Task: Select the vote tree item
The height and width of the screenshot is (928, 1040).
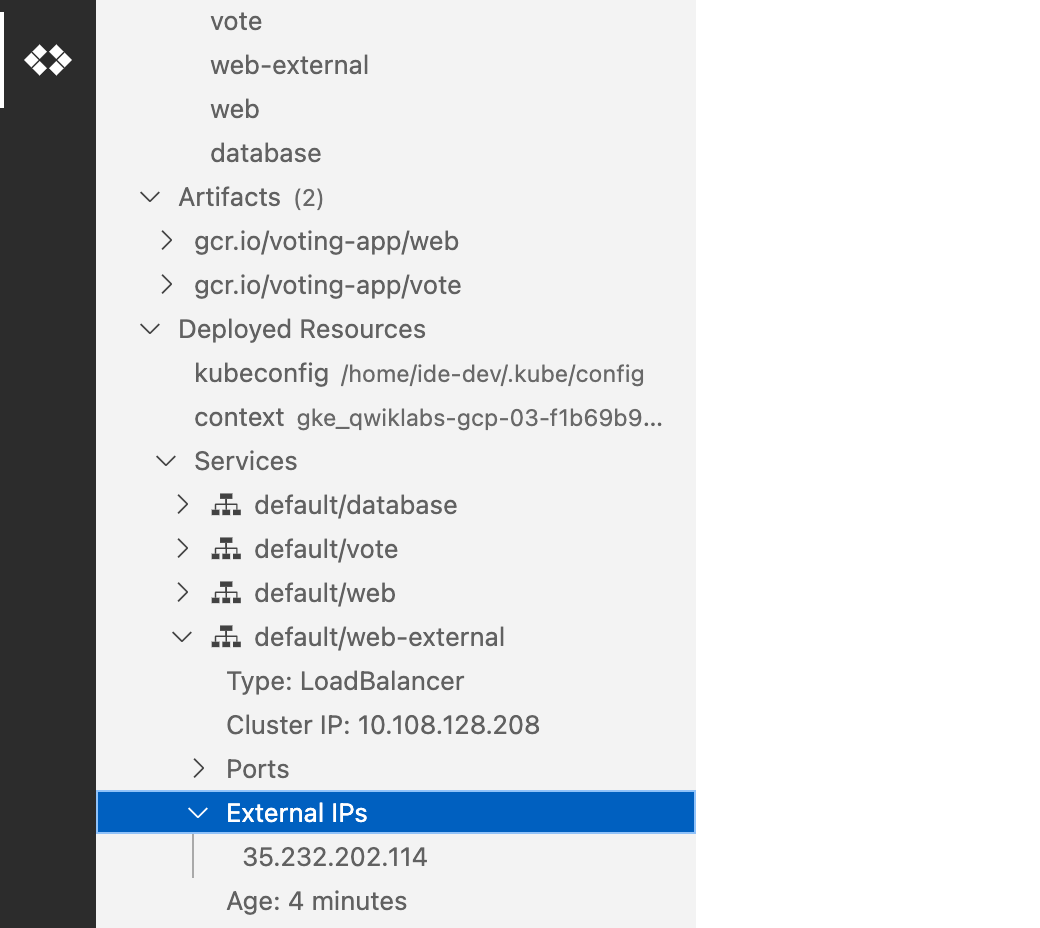Action: point(236,22)
